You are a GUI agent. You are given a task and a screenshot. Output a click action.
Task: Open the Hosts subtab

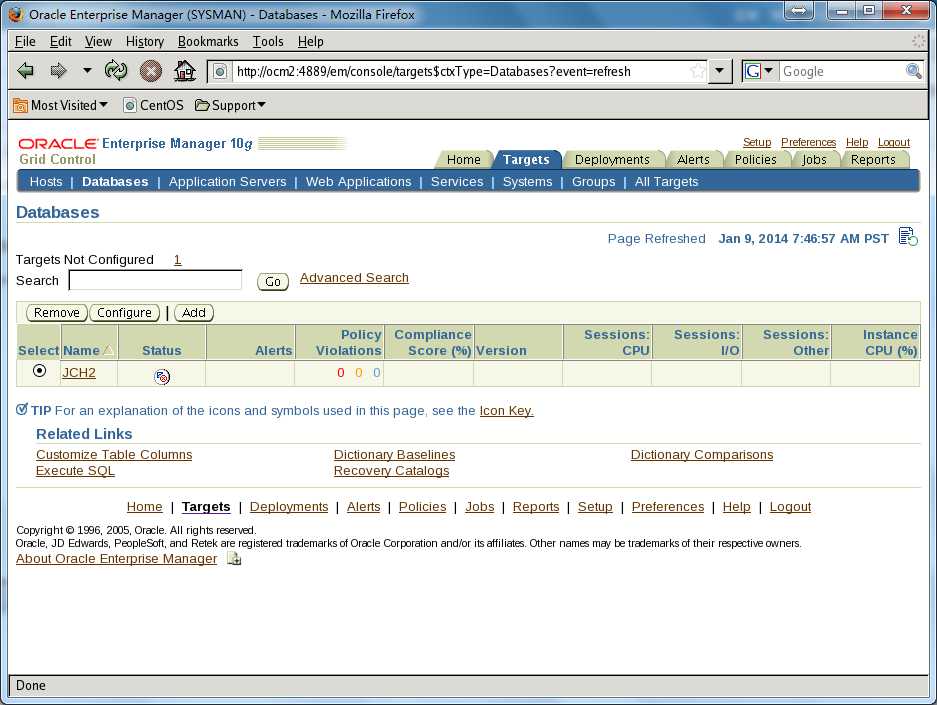46,182
